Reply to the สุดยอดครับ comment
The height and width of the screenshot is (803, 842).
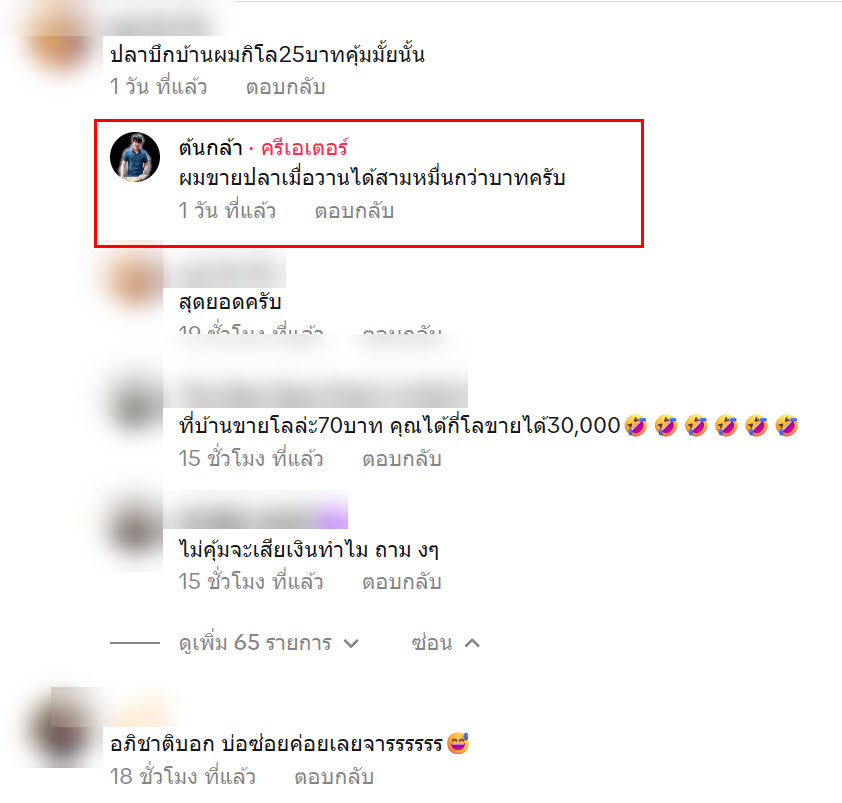402,329
